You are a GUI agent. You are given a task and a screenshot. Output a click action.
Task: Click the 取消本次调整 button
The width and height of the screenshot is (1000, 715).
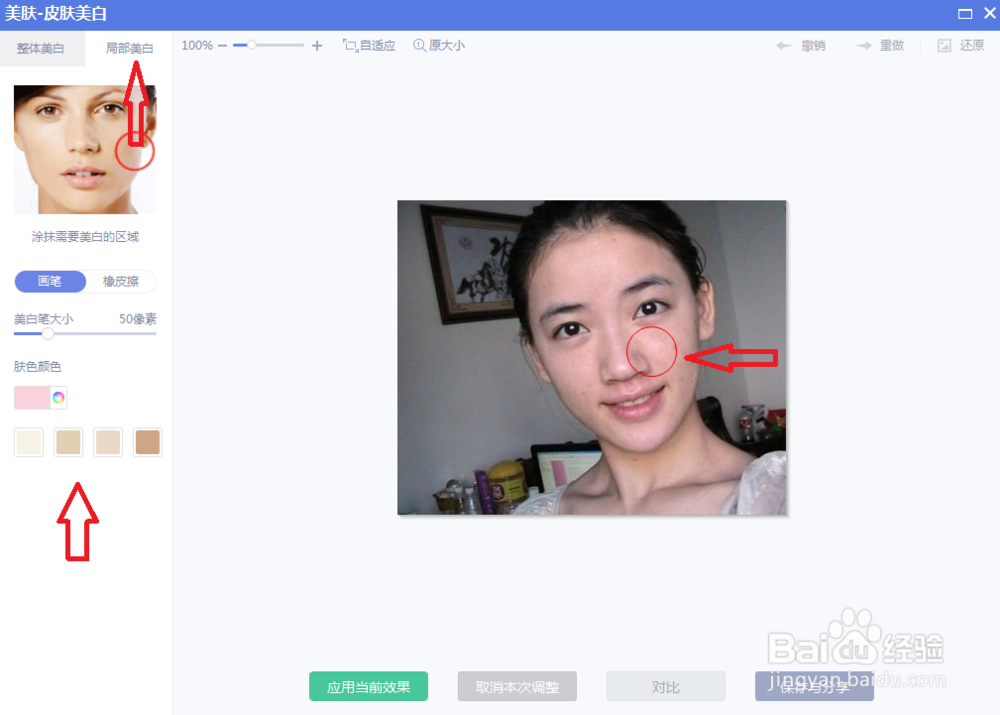[517, 686]
